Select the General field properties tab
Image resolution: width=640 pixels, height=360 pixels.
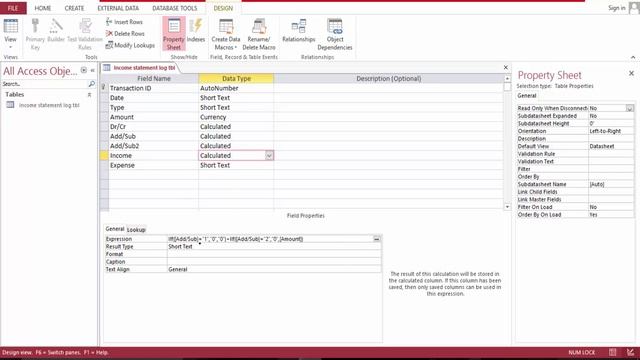pyautogui.click(x=115, y=229)
